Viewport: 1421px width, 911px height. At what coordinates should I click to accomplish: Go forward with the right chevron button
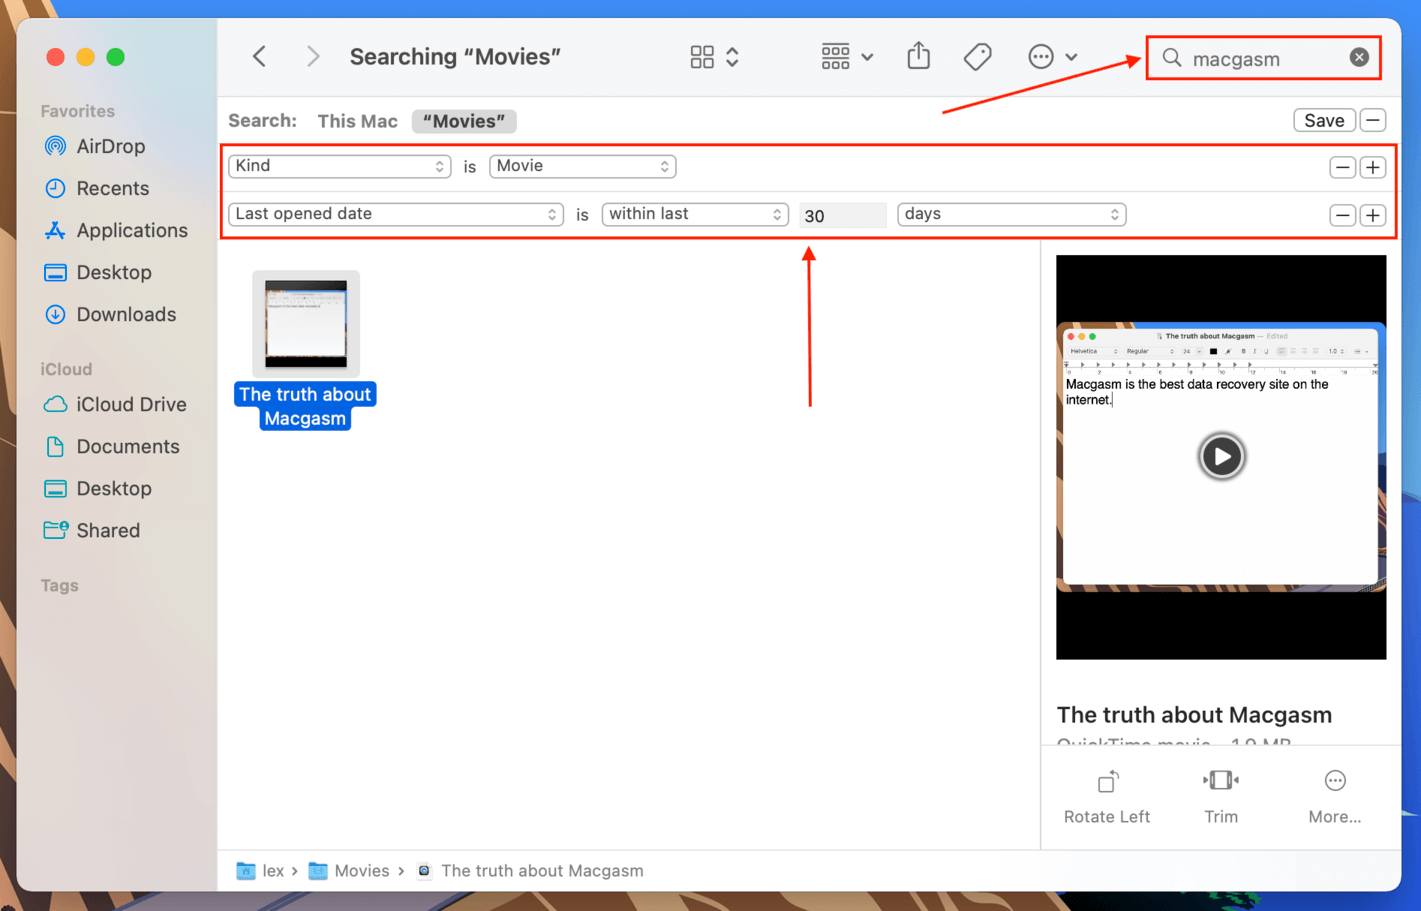coord(313,57)
